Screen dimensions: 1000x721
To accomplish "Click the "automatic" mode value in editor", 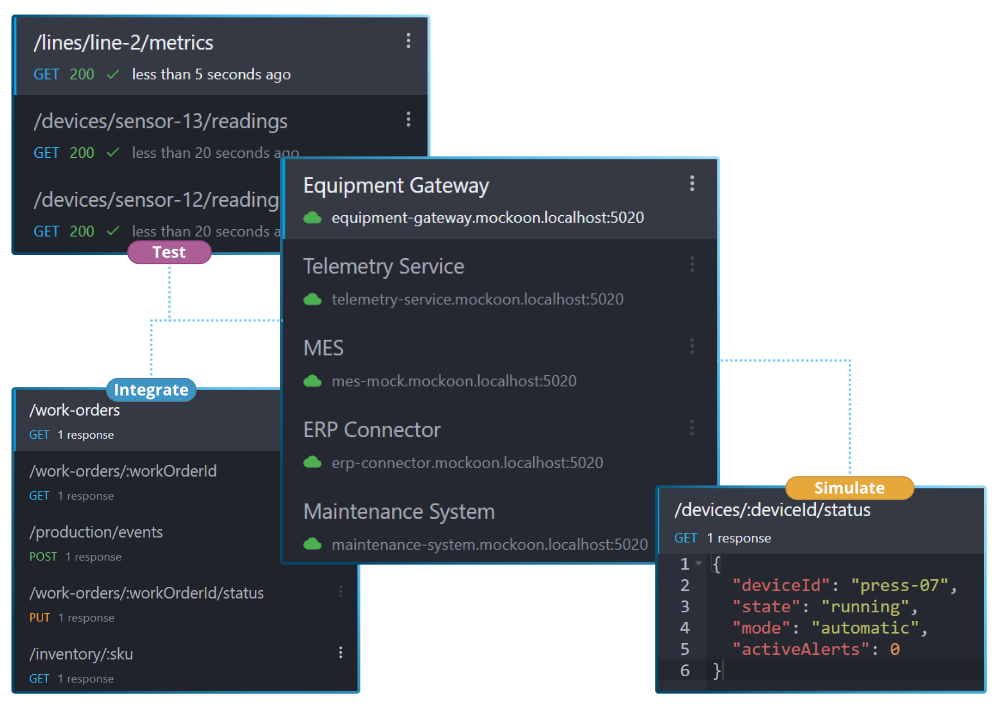I will tap(865, 628).
